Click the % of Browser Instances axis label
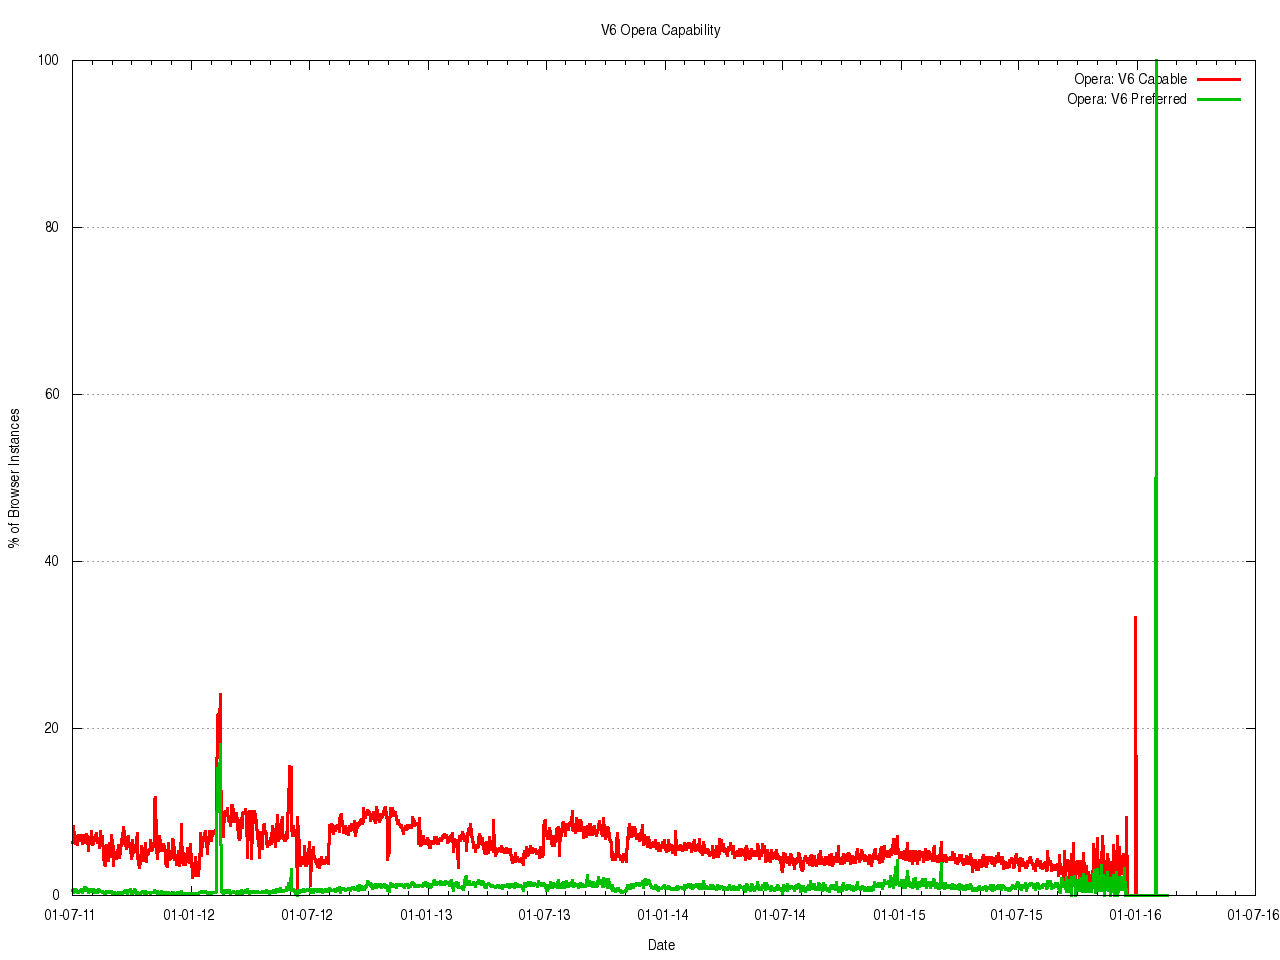The height and width of the screenshot is (960, 1280). tap(14, 478)
